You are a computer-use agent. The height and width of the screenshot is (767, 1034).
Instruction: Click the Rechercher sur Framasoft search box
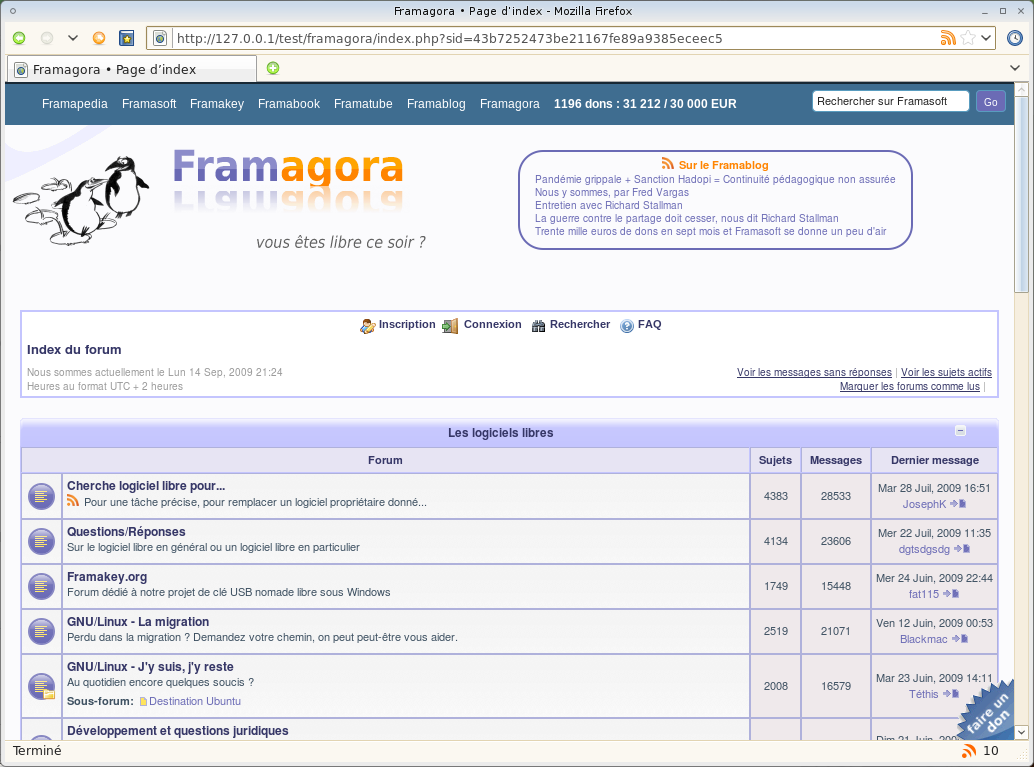(890, 101)
